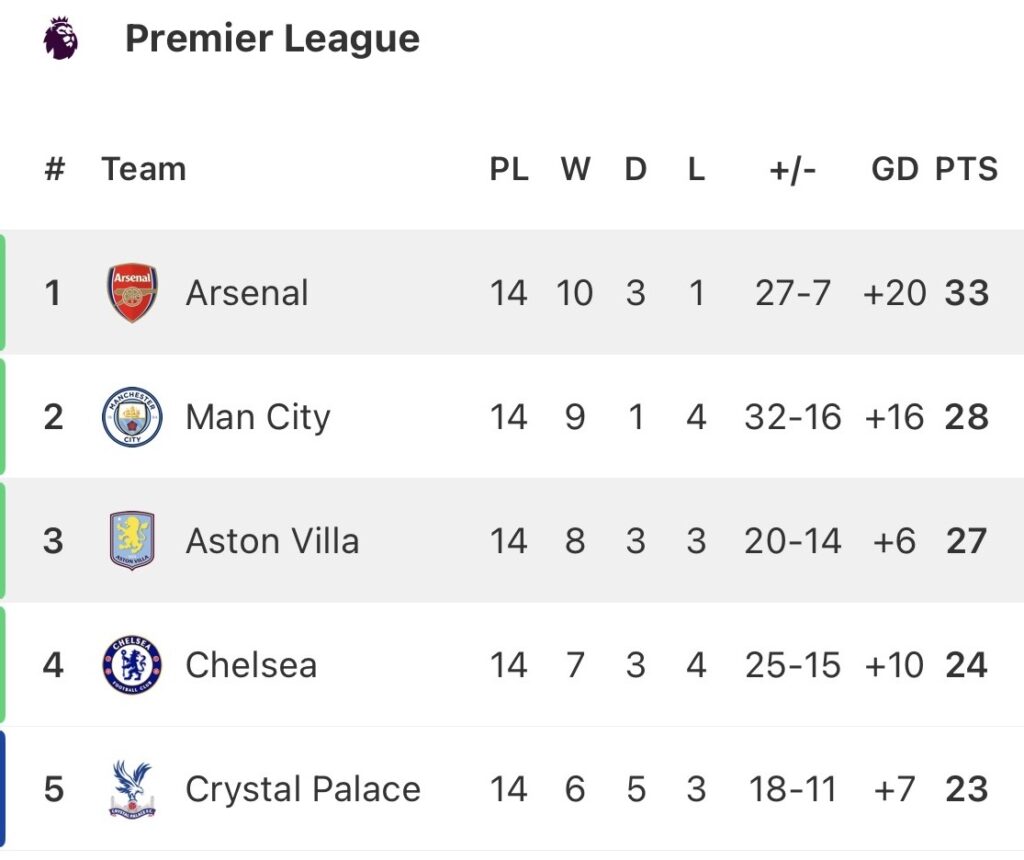Sort table by GD column header
The image size is (1024, 860).
[894, 169]
